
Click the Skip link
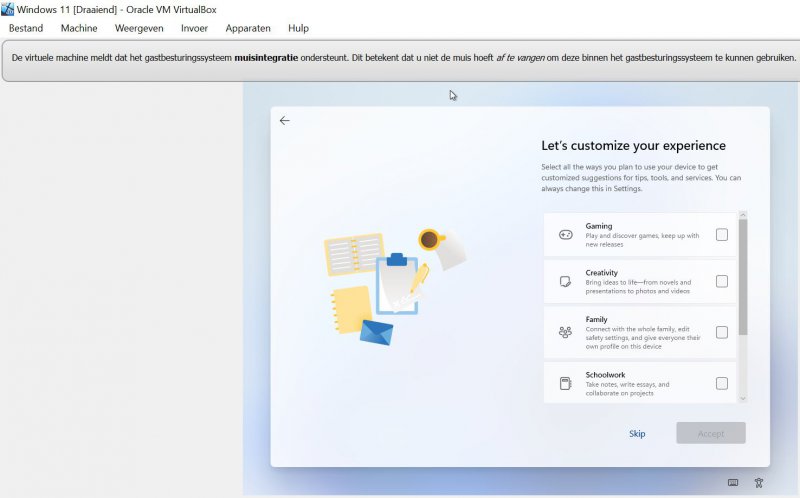click(x=637, y=434)
